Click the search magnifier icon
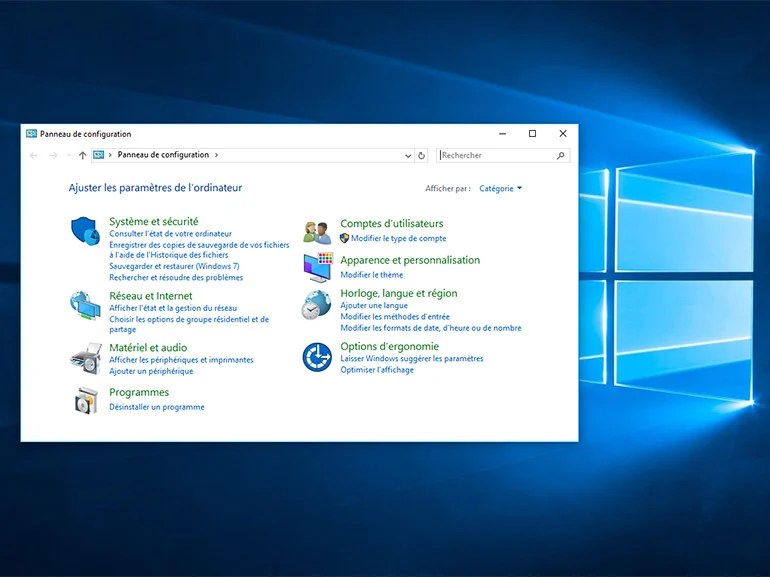 (x=561, y=156)
